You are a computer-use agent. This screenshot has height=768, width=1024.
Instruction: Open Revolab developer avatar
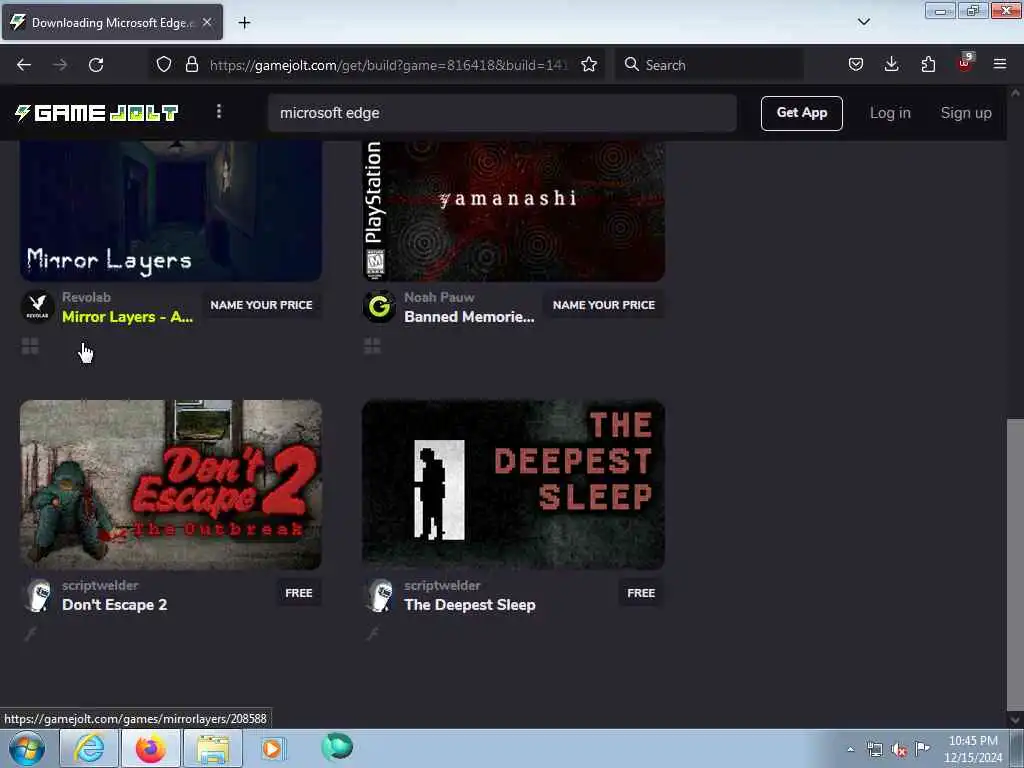pyautogui.click(x=37, y=306)
